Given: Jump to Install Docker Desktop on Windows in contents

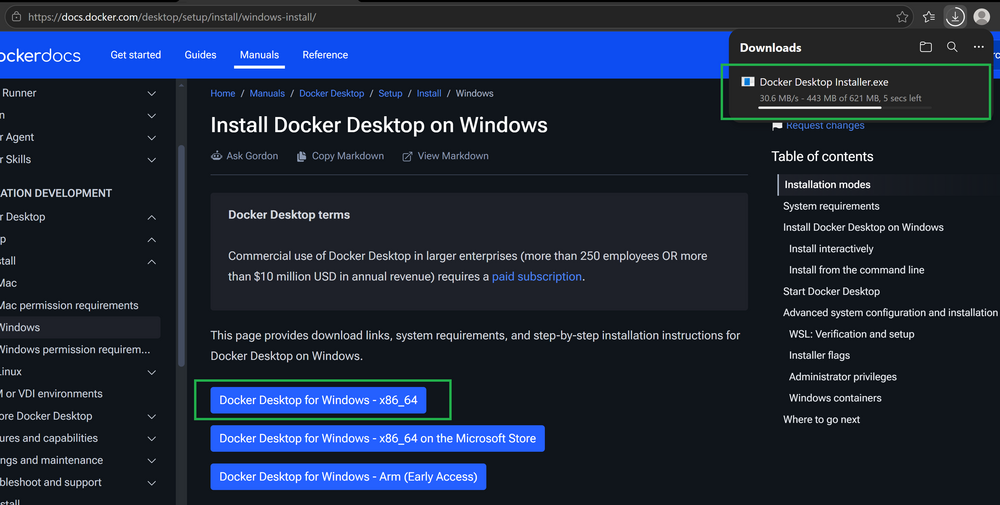Looking at the screenshot, I should click(x=863, y=227).
